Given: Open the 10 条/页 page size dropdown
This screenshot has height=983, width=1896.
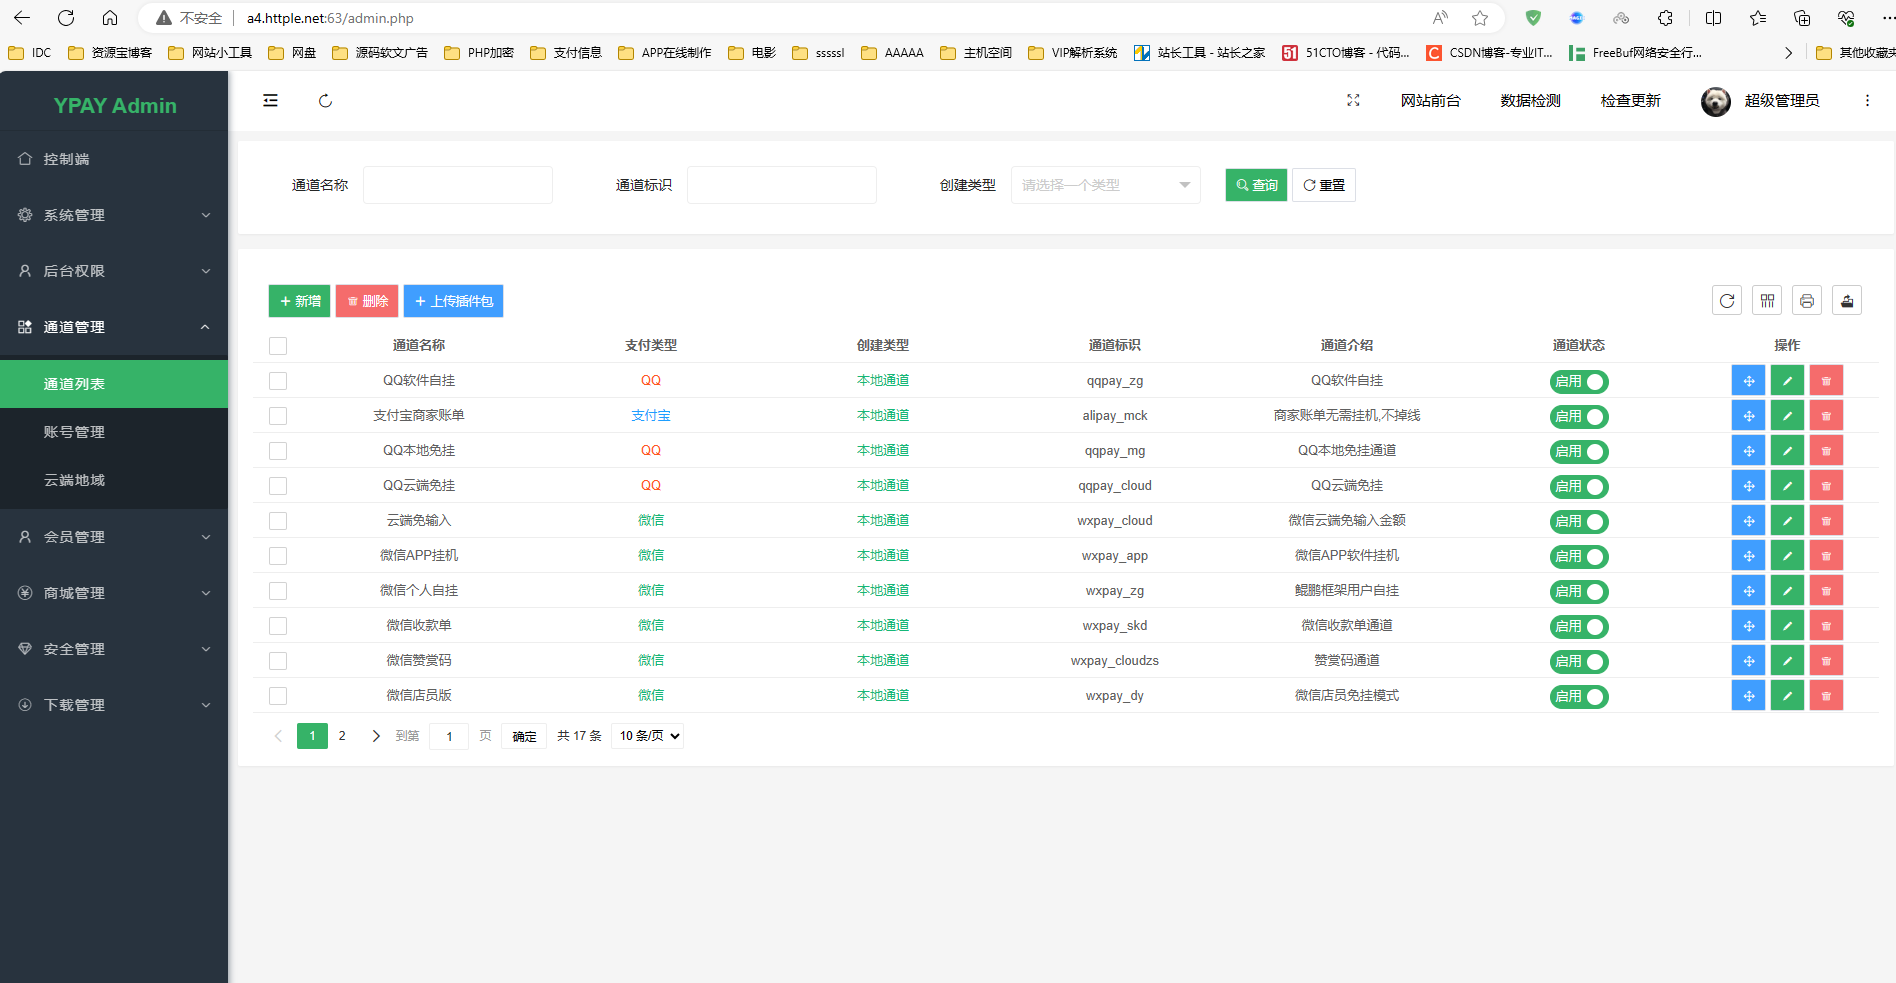Looking at the screenshot, I should coord(648,736).
